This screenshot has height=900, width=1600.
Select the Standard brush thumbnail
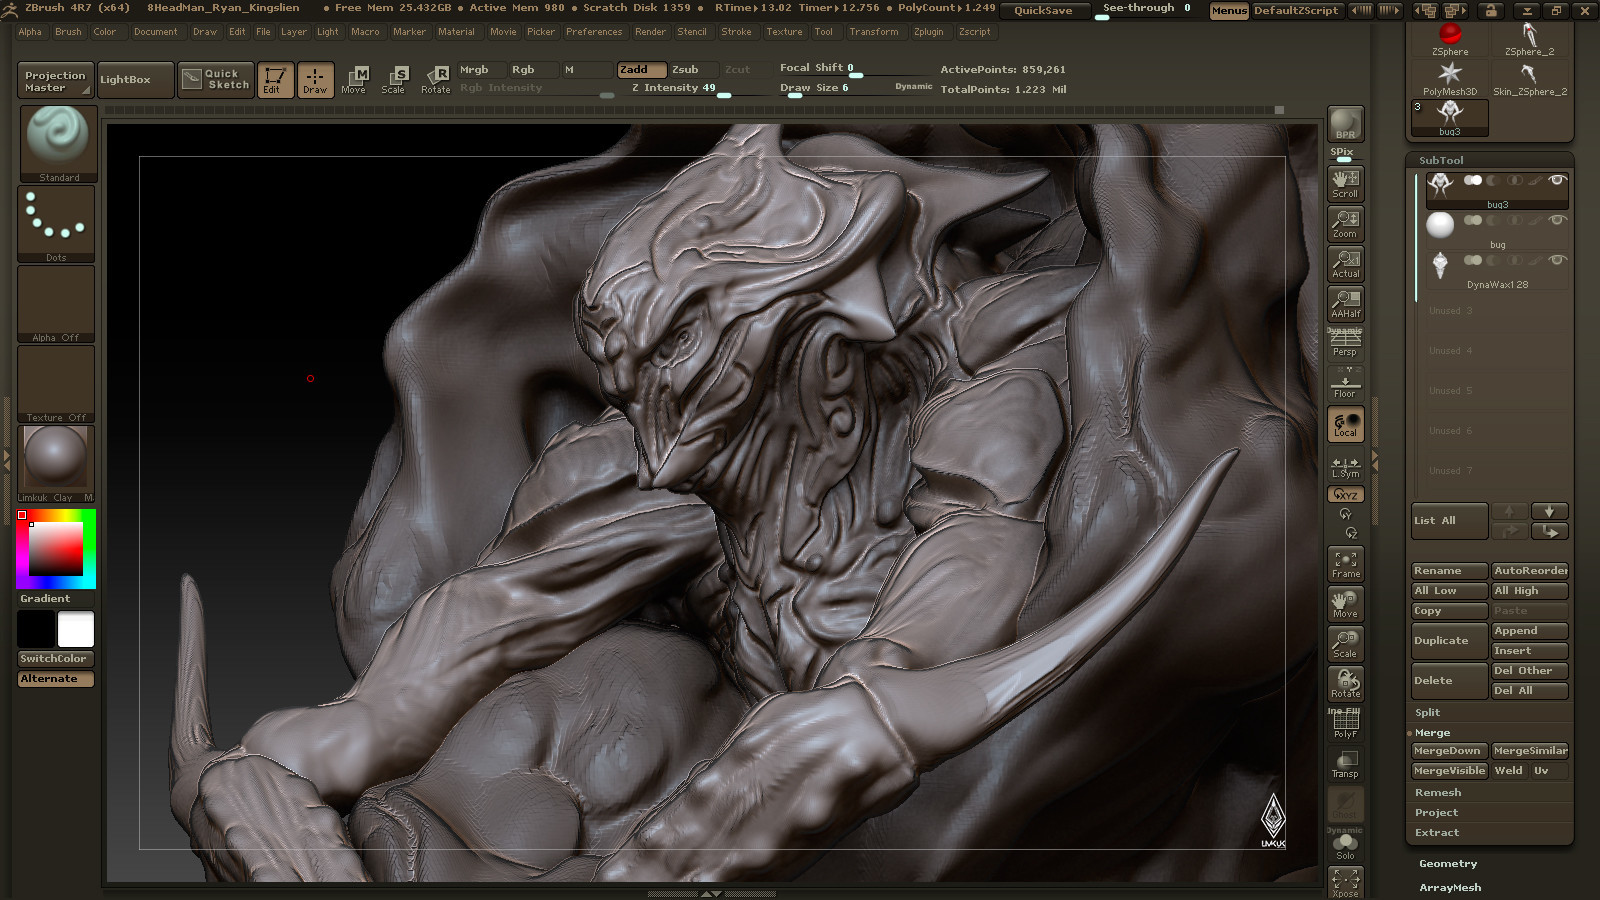click(x=58, y=142)
